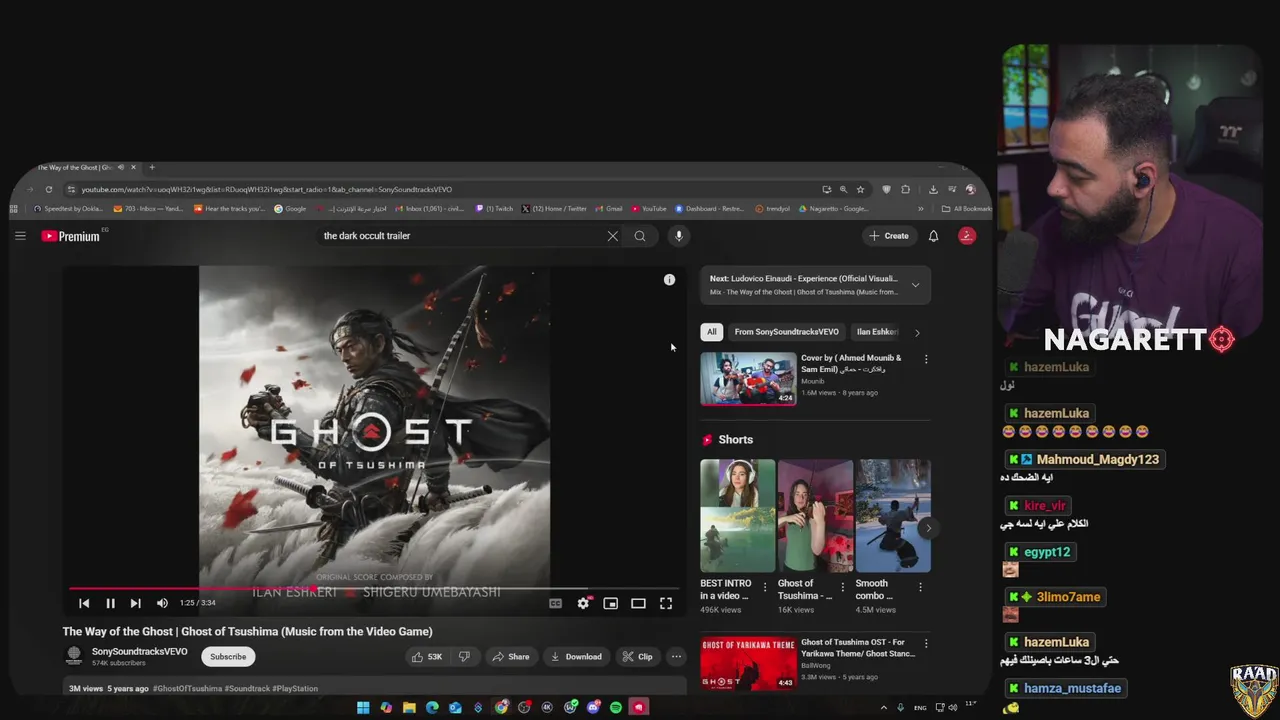Toggle closed captions (CC)

pyautogui.click(x=555, y=603)
